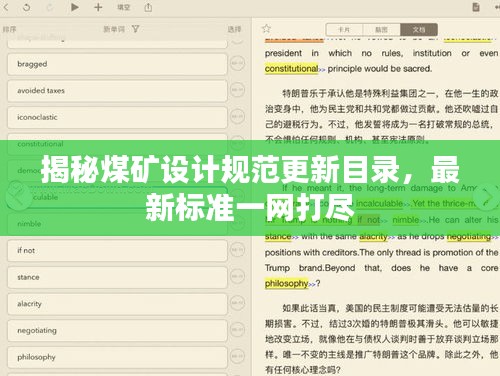Viewport: 500px width, 376px height.
Task: Add a new item with plus icon
Action: 98,7
